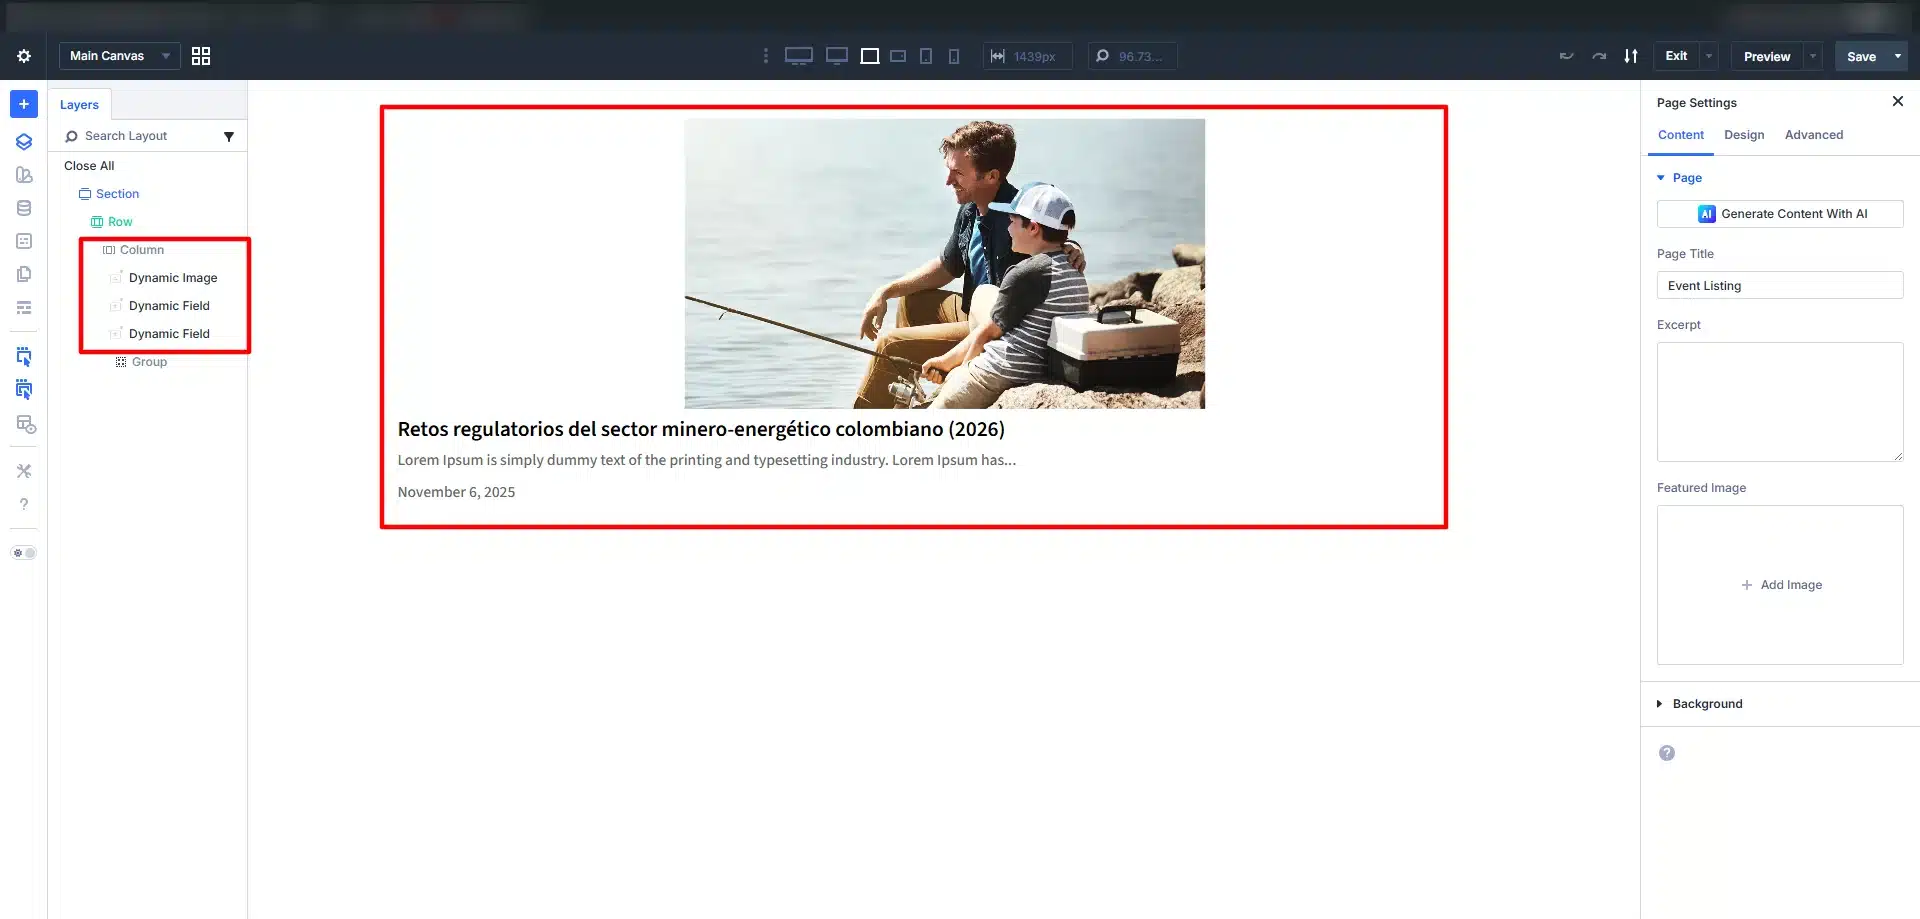Open the Save dropdown arrow
The width and height of the screenshot is (1920, 919).
pyautogui.click(x=1898, y=56)
